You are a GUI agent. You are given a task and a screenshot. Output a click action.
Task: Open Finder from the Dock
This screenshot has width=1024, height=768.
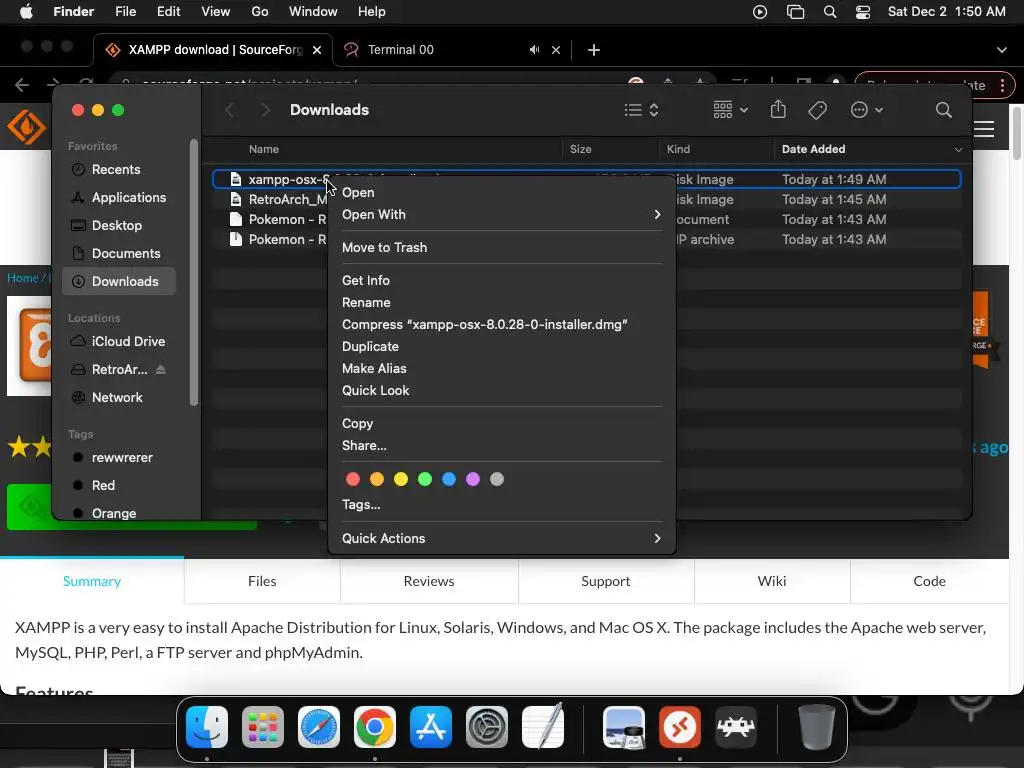pyautogui.click(x=207, y=727)
